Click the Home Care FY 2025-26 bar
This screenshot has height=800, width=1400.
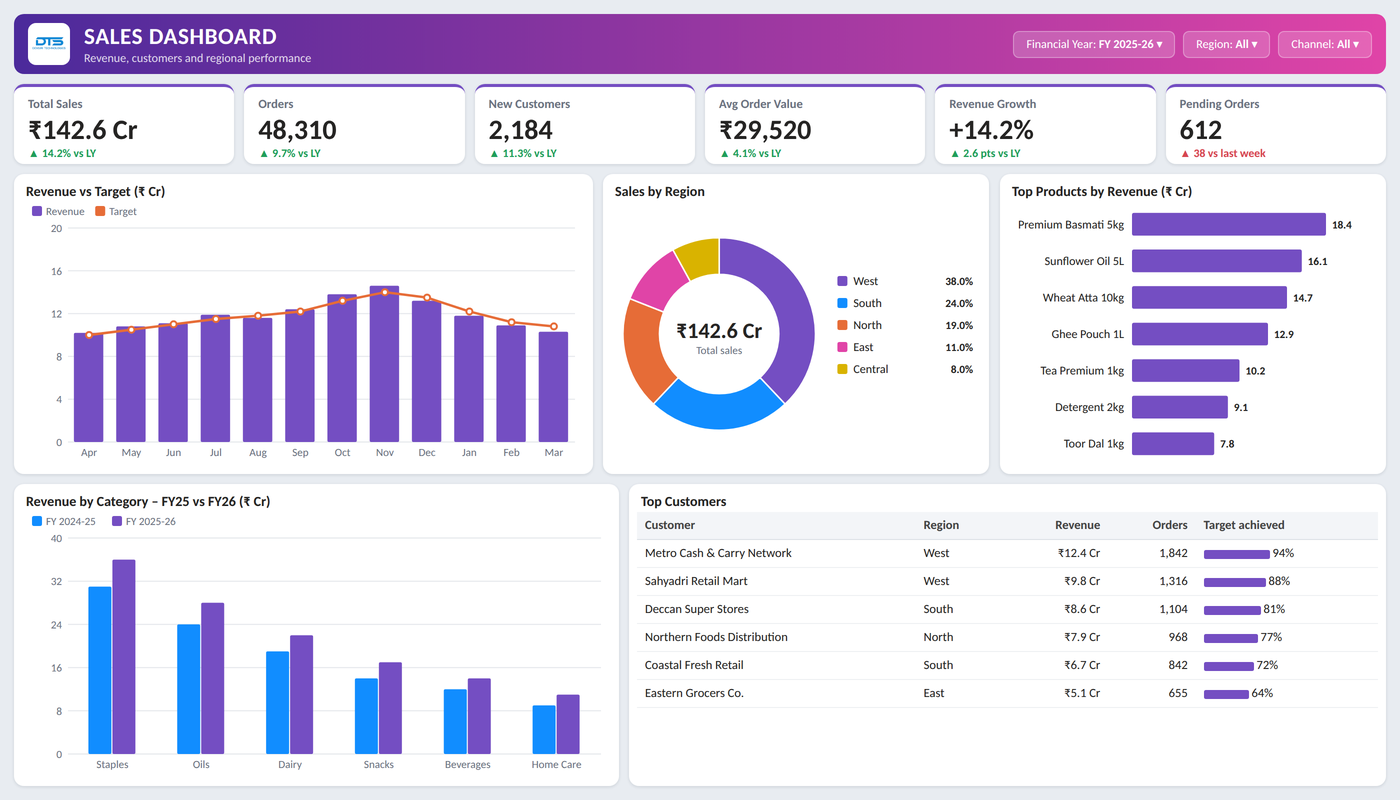click(568, 725)
